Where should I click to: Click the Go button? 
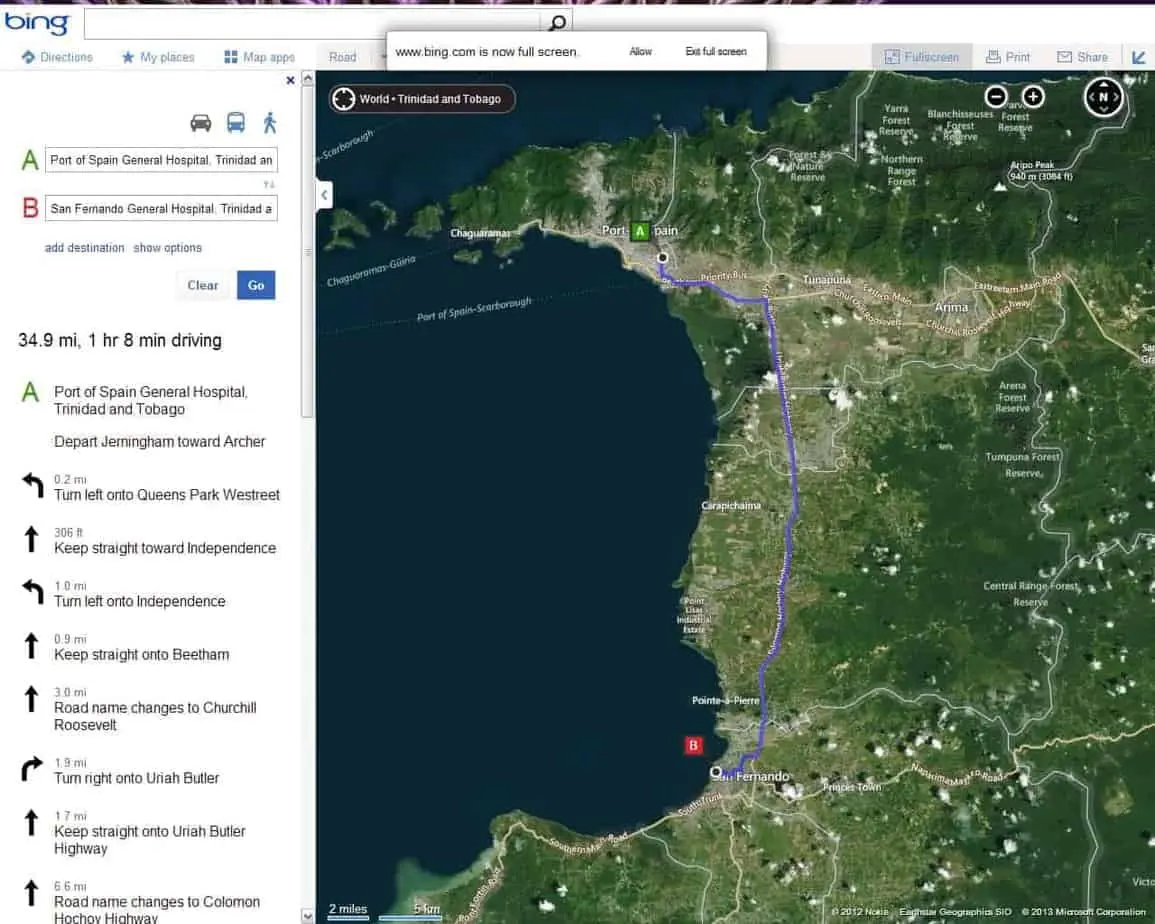point(256,285)
